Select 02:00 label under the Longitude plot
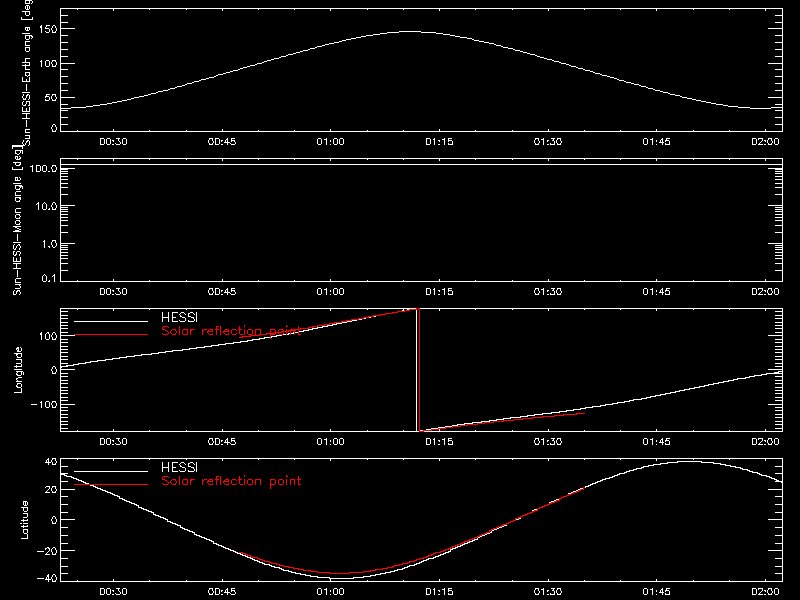 coord(765,441)
